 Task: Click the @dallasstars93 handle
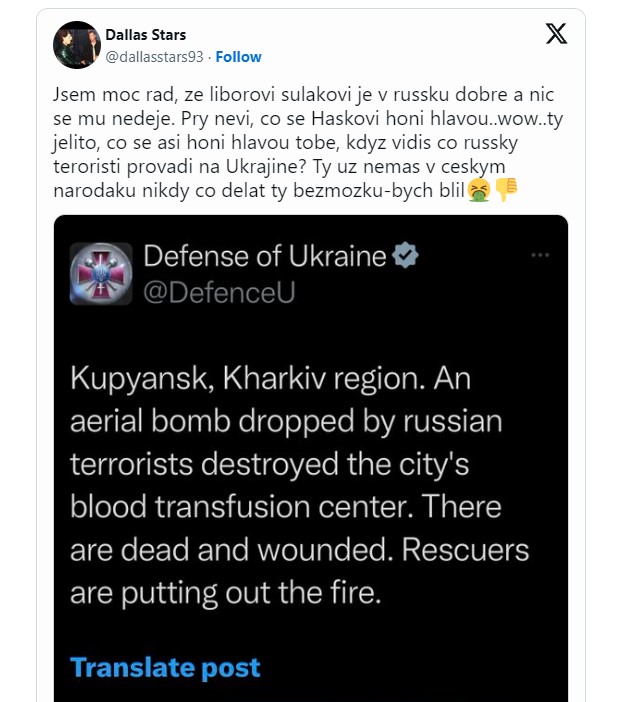pos(155,57)
